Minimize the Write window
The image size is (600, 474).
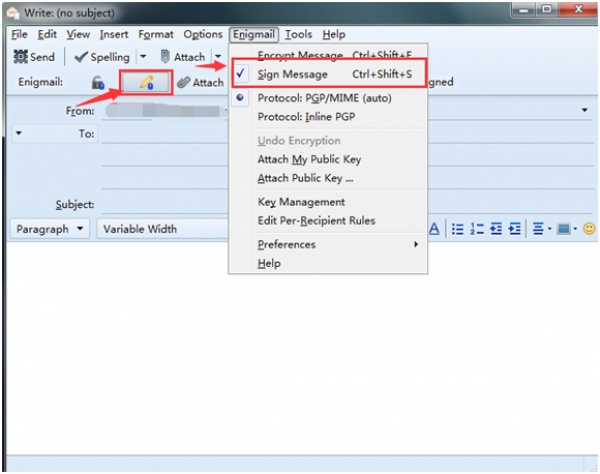pyautogui.click(x=524, y=10)
